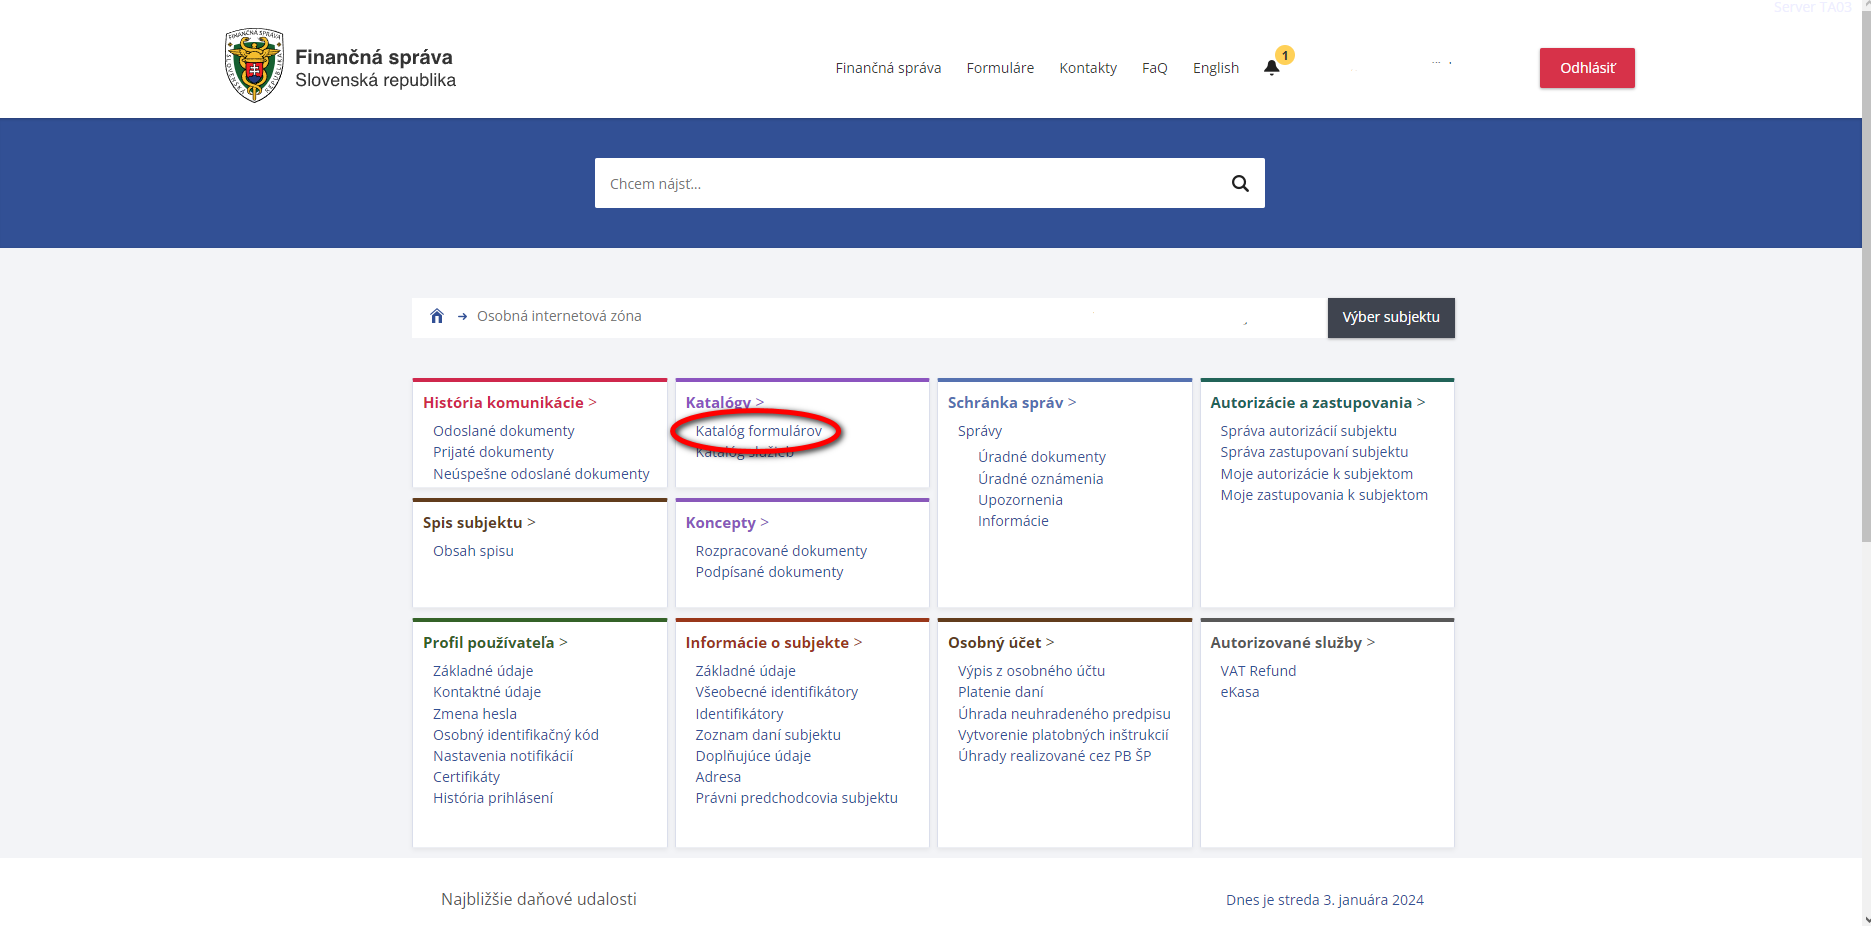Open Kontakty in the top menu
The height and width of the screenshot is (926, 1871).
[1088, 68]
